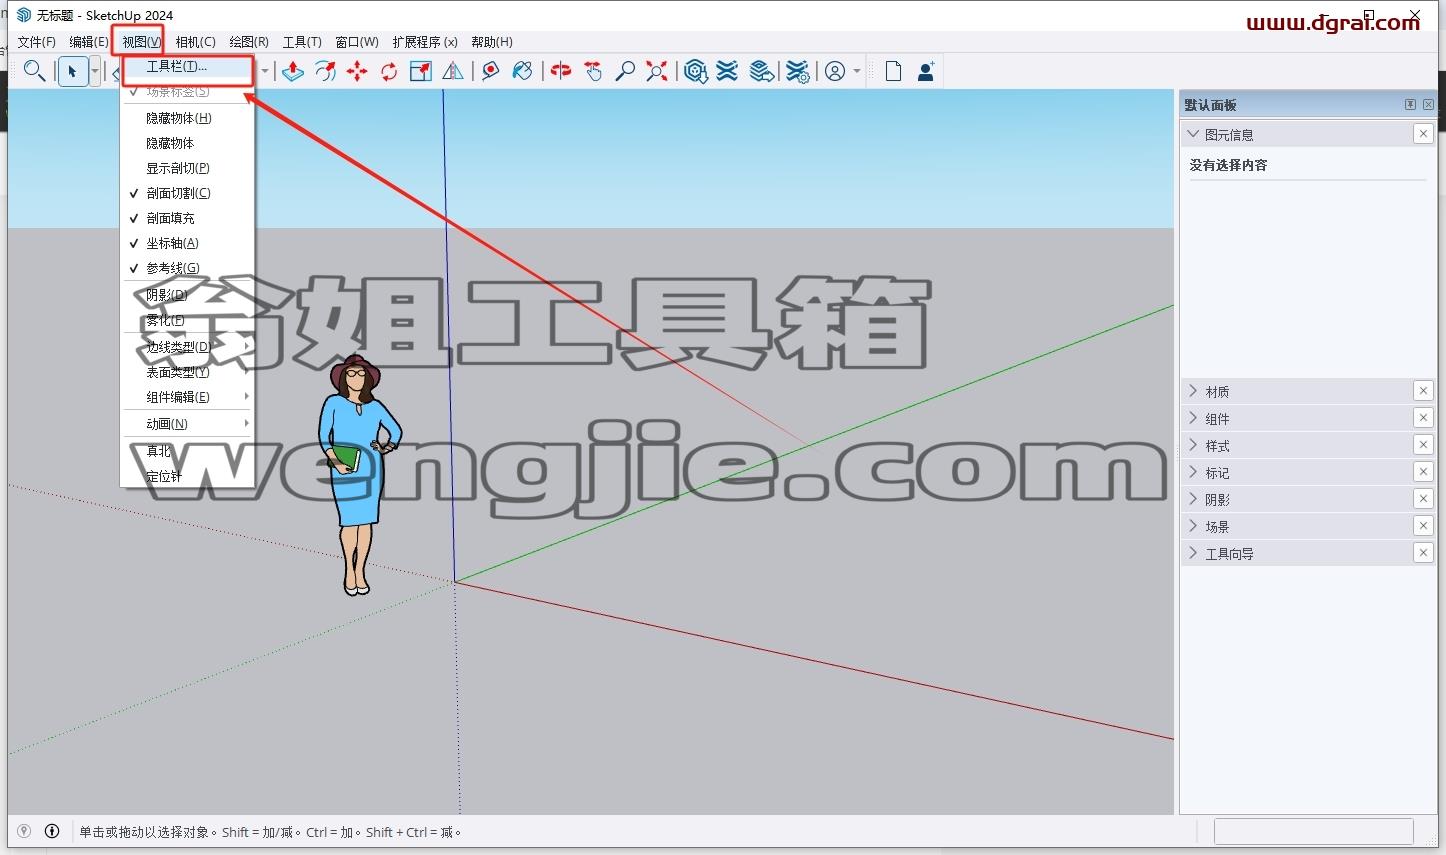Open the 动画(N) submenu
This screenshot has width=1446, height=855.
tap(188, 424)
